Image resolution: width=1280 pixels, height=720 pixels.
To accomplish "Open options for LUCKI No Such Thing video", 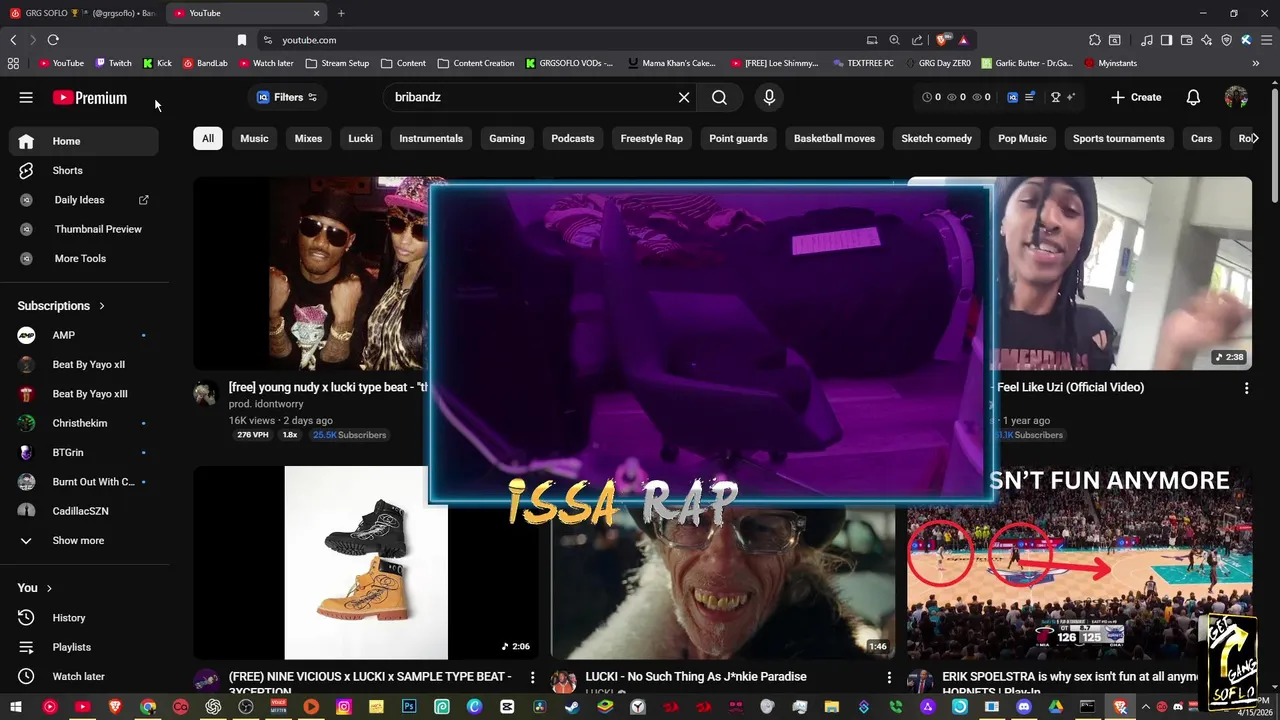I will coord(889,678).
